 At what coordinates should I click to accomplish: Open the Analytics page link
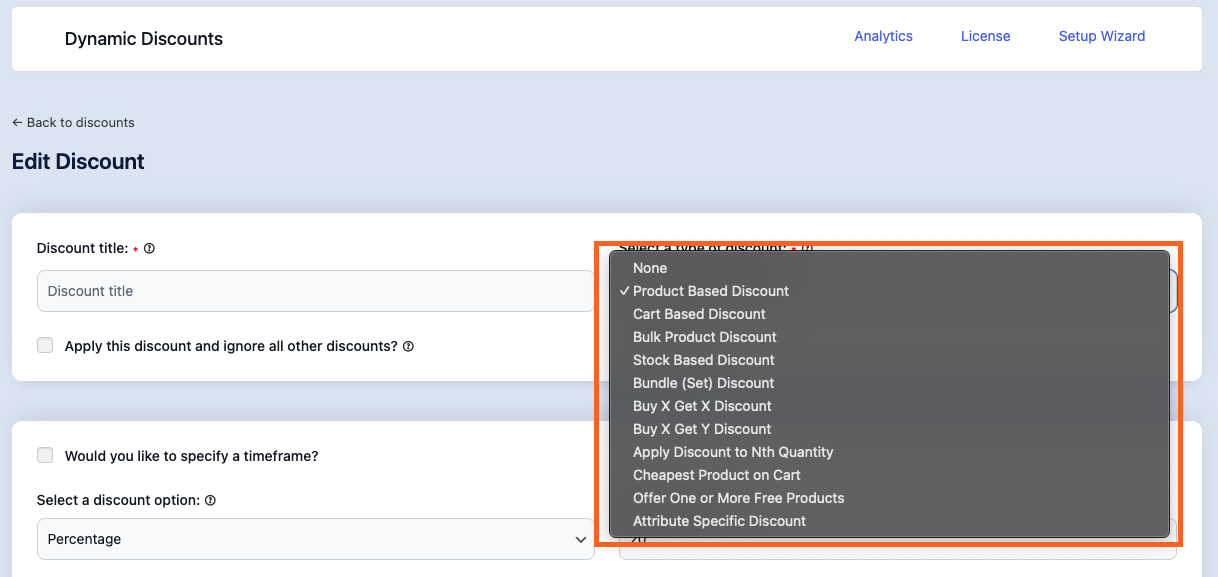tap(883, 36)
